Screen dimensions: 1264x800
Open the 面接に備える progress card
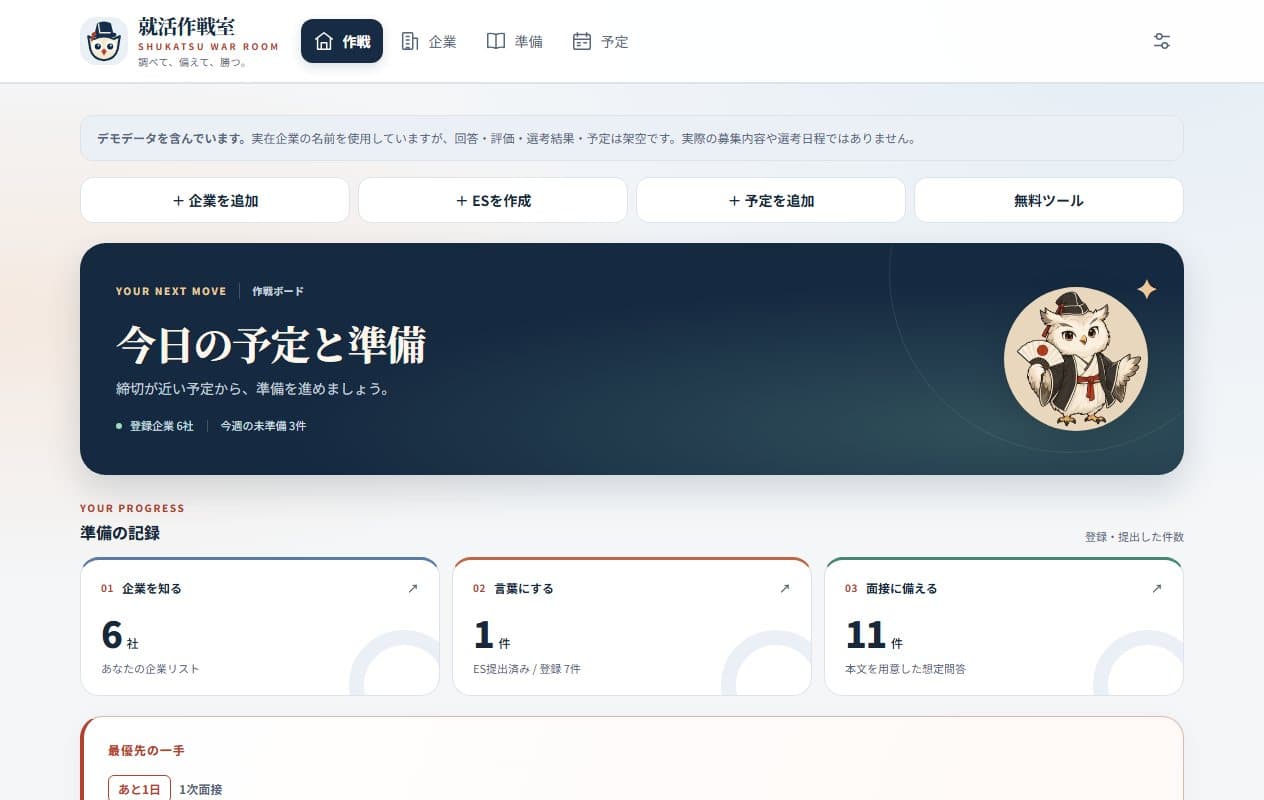click(1004, 626)
